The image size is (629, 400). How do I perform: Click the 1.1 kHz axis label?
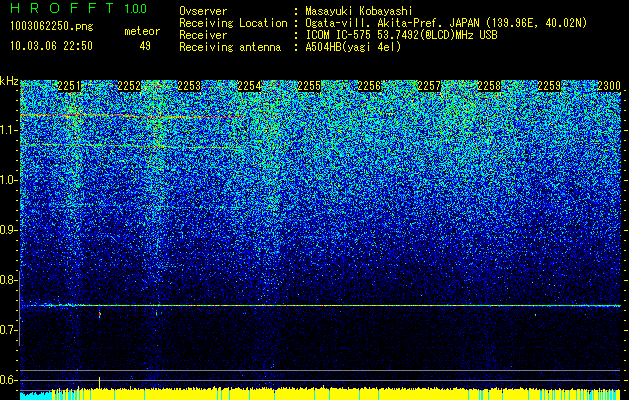click(9, 130)
